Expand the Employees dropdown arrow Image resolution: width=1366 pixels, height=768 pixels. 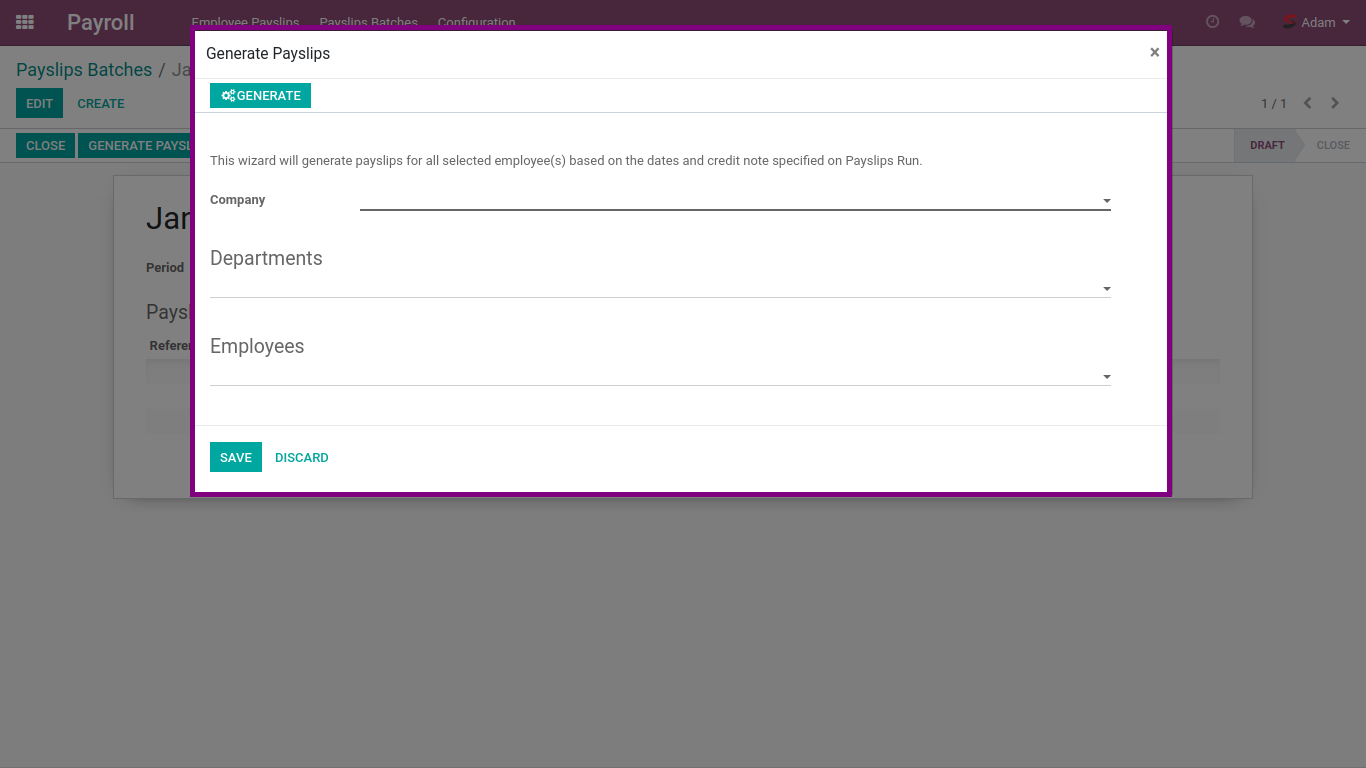click(x=1106, y=377)
